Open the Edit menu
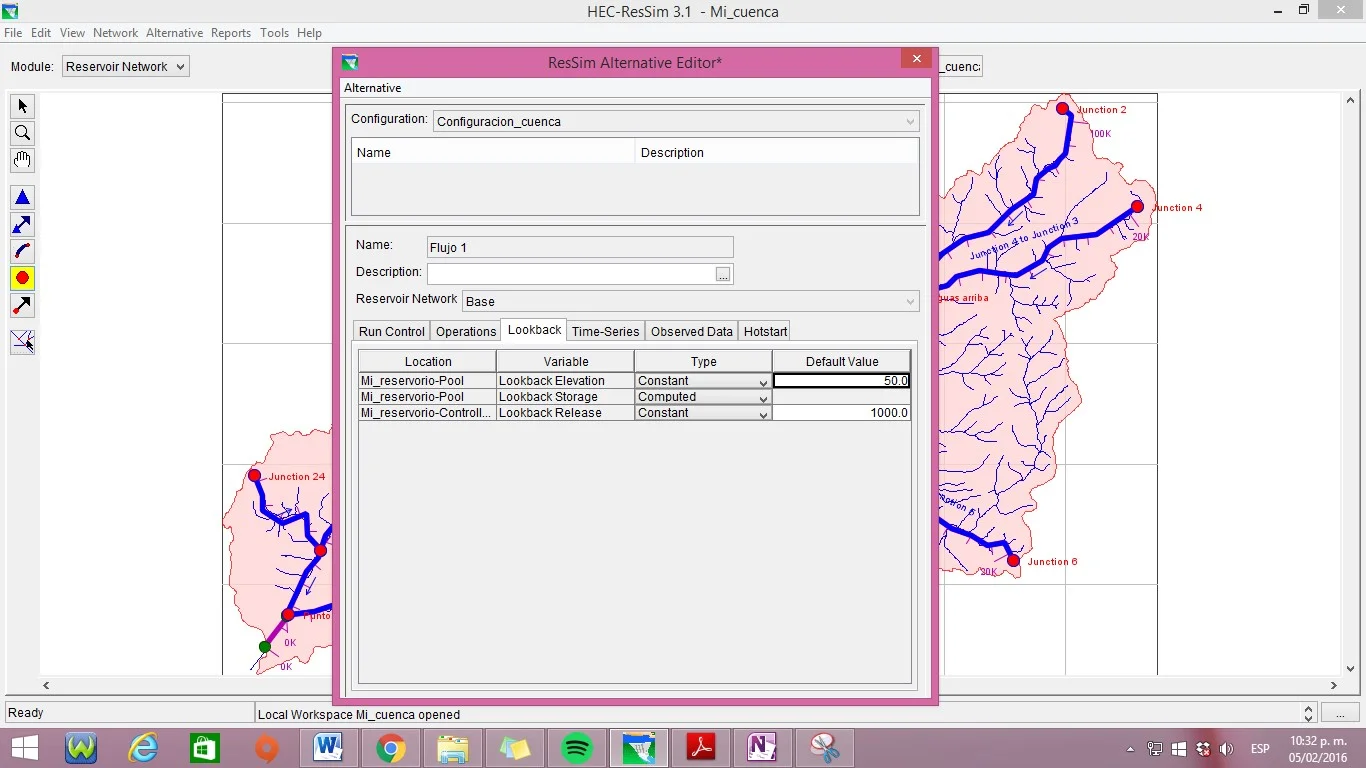Image resolution: width=1366 pixels, height=768 pixels. pyautogui.click(x=41, y=33)
